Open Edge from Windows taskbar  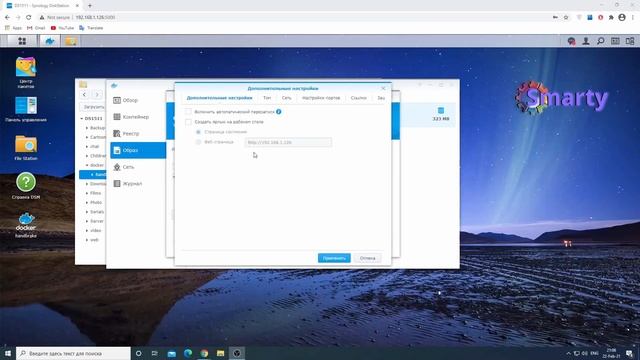188,353
